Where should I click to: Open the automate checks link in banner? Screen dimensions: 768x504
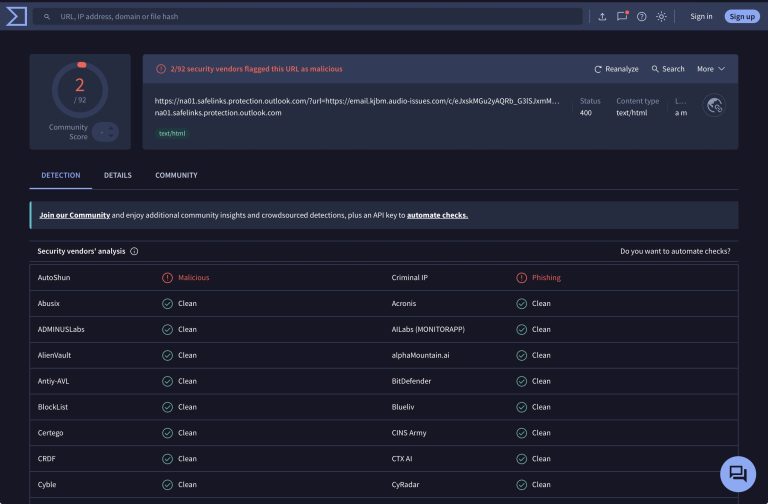(437, 215)
